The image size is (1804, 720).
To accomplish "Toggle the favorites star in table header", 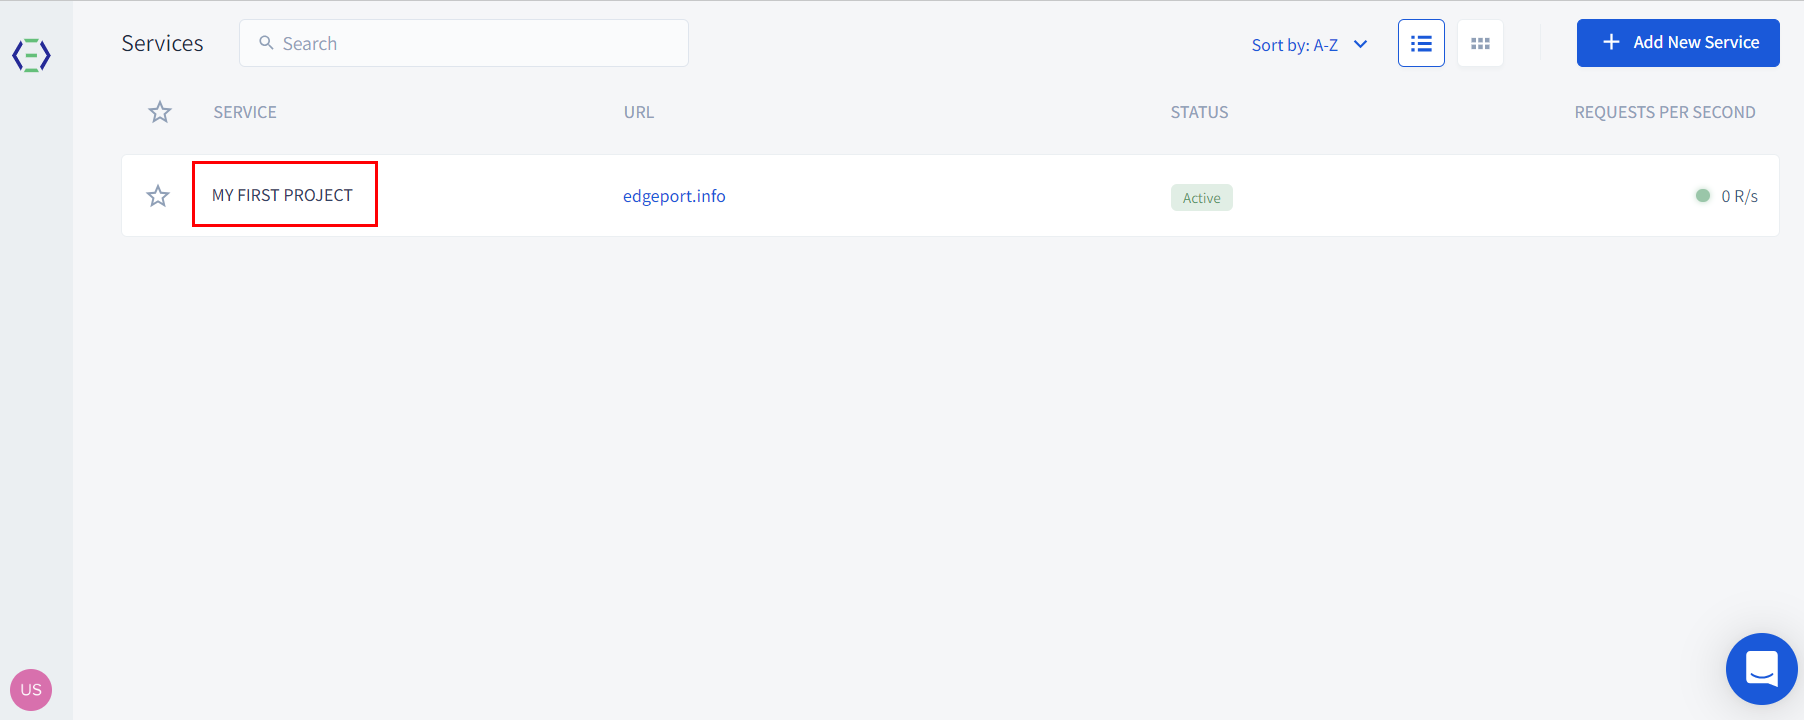I will click(160, 112).
